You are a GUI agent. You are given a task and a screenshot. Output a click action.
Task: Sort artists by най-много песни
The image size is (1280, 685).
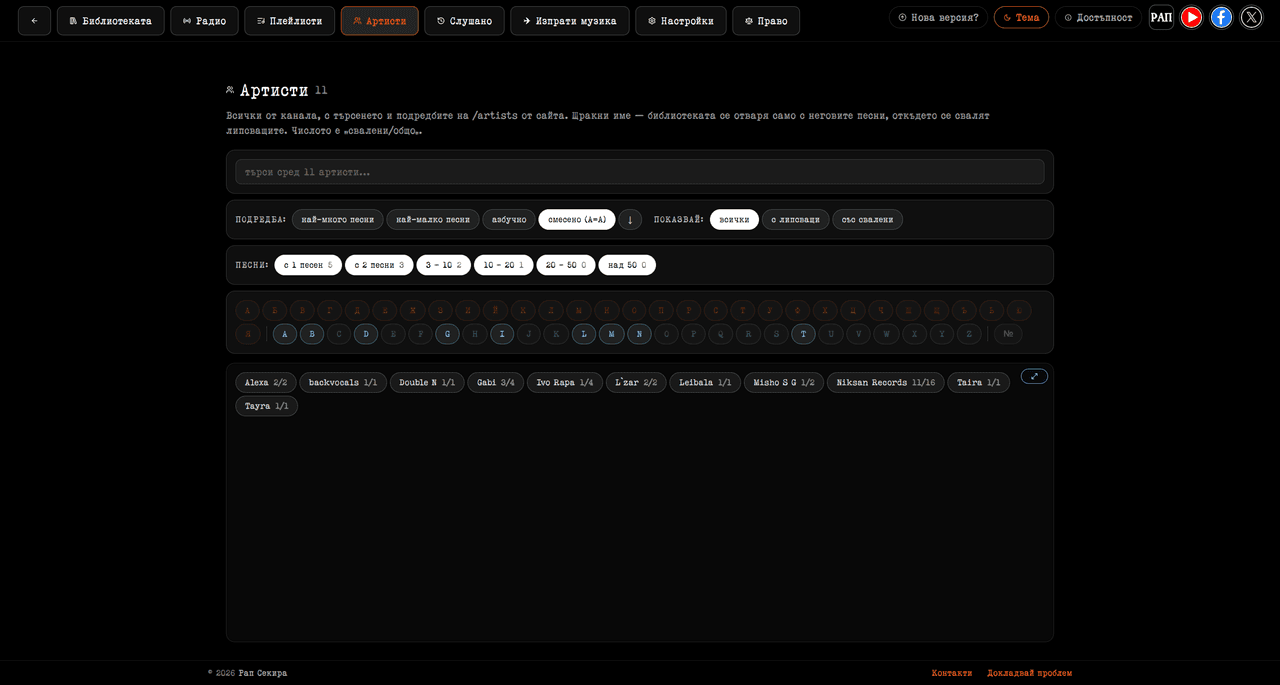[x=338, y=220]
